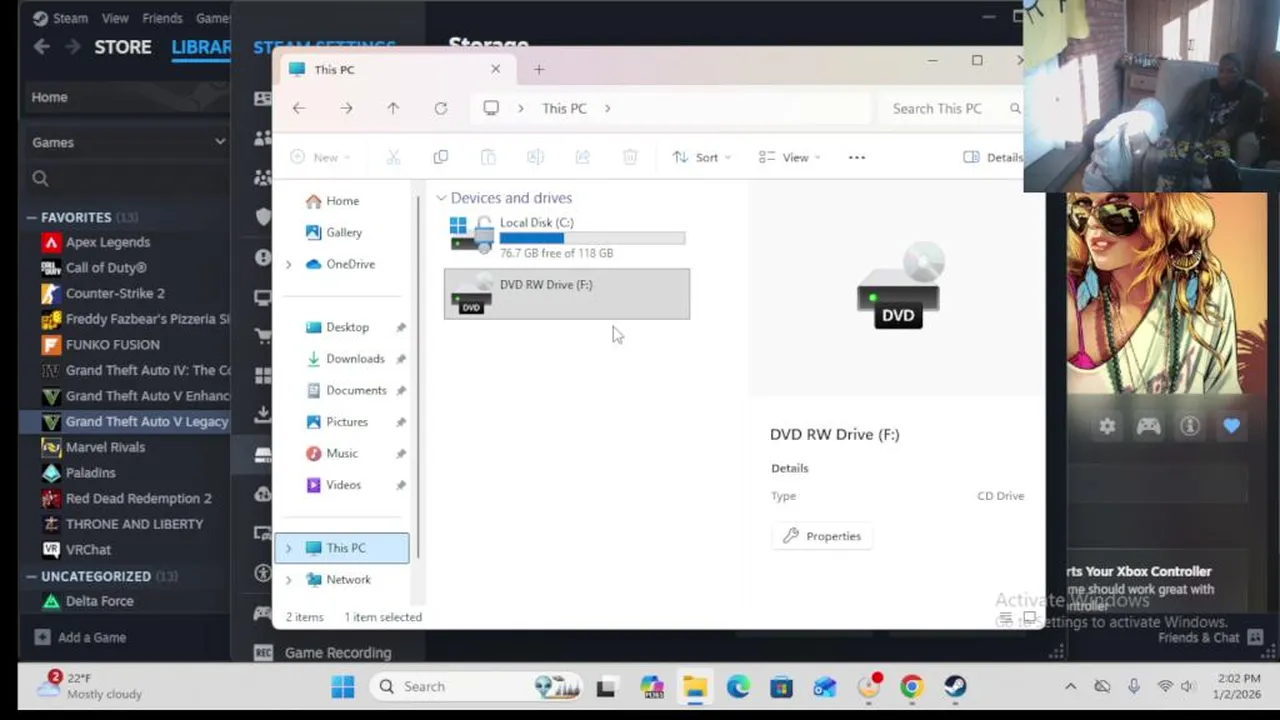The width and height of the screenshot is (1280, 720).
Task: Open the See more options menu
Action: (857, 157)
